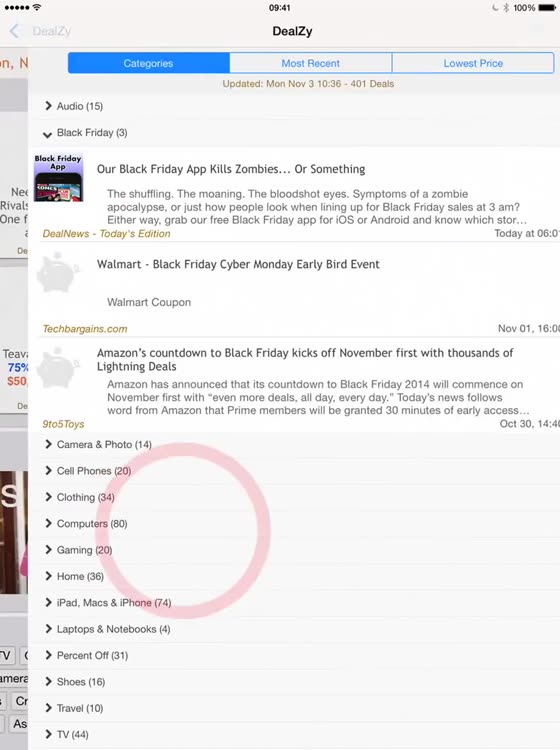The height and width of the screenshot is (750, 560).
Task: Click the 'Updated: Mon Nov 3 10:36 - 401 Deals' status
Action: coord(308,84)
